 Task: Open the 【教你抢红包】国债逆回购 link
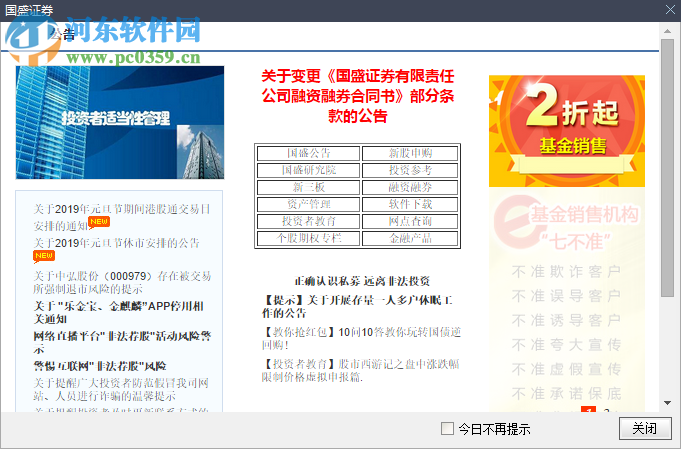361,338
